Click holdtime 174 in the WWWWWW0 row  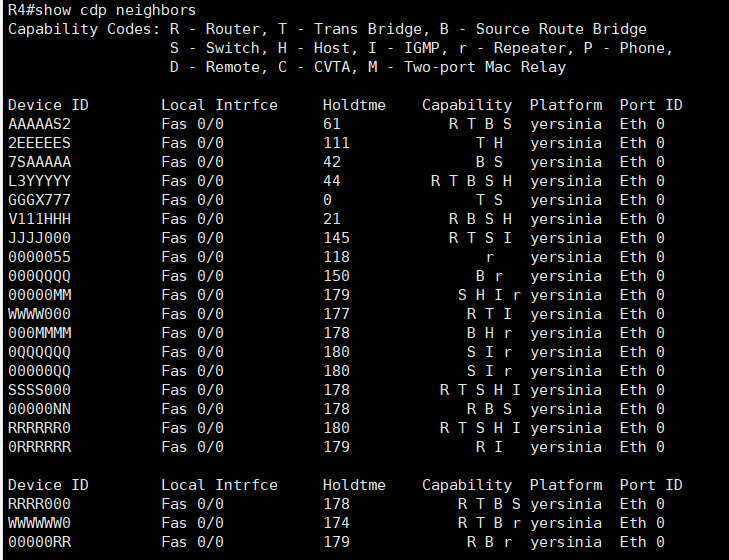pyautogui.click(x=336, y=523)
